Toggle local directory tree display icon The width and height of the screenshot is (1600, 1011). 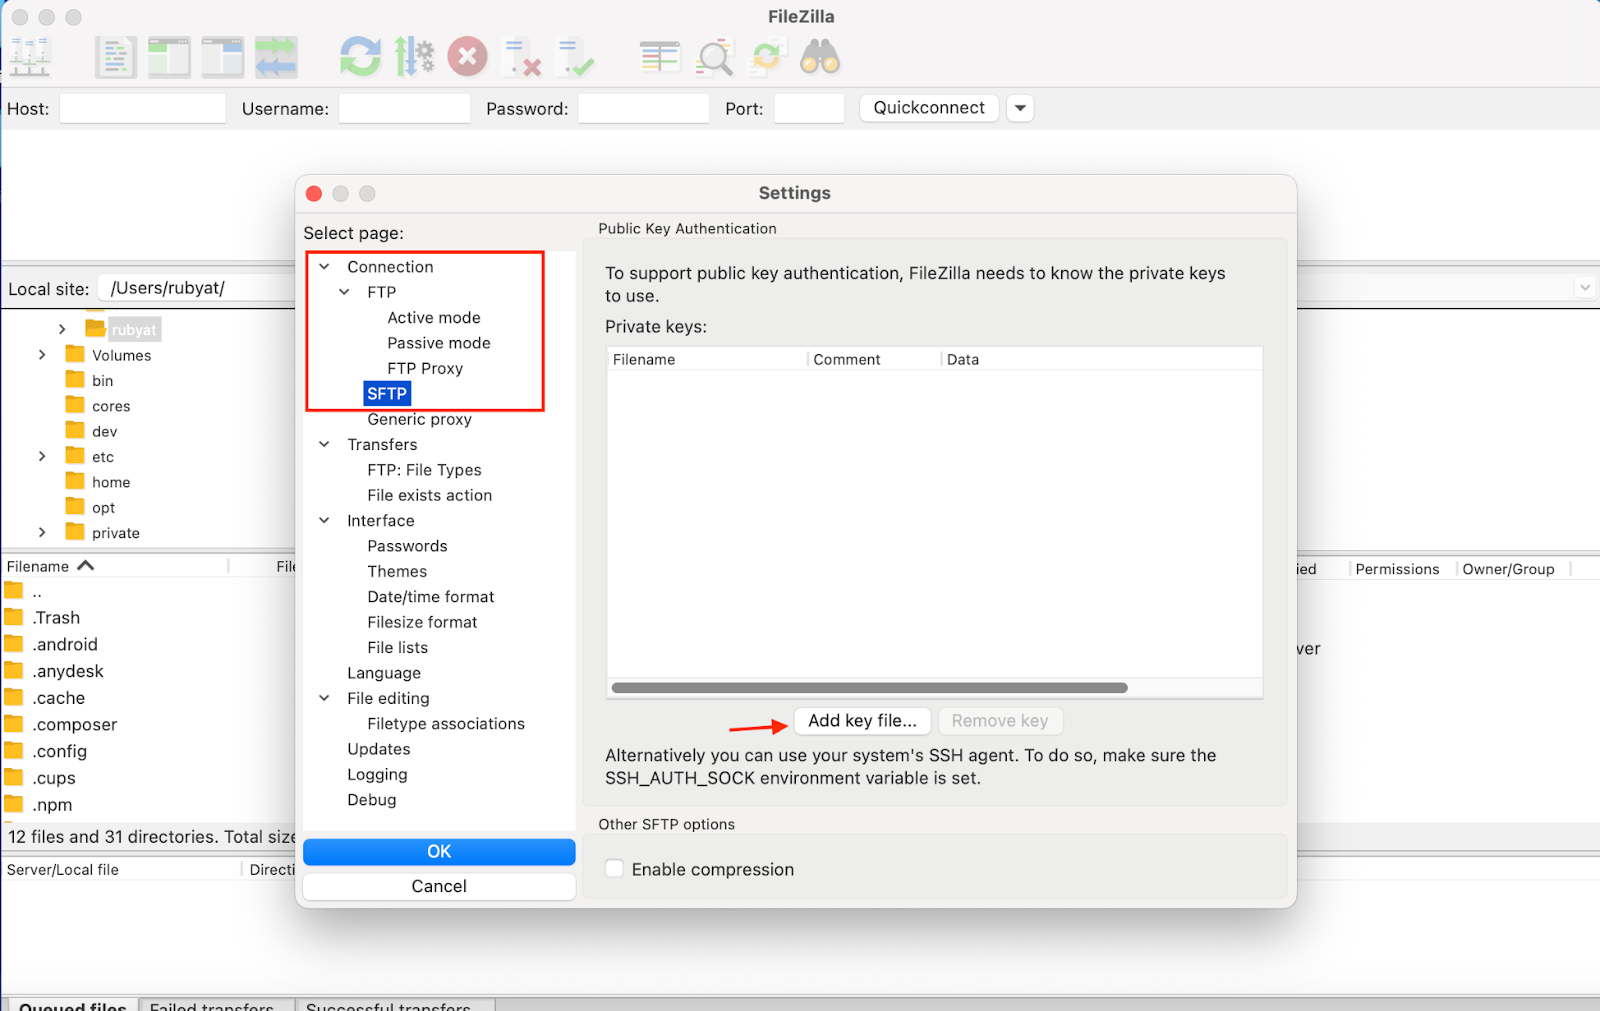(x=169, y=57)
